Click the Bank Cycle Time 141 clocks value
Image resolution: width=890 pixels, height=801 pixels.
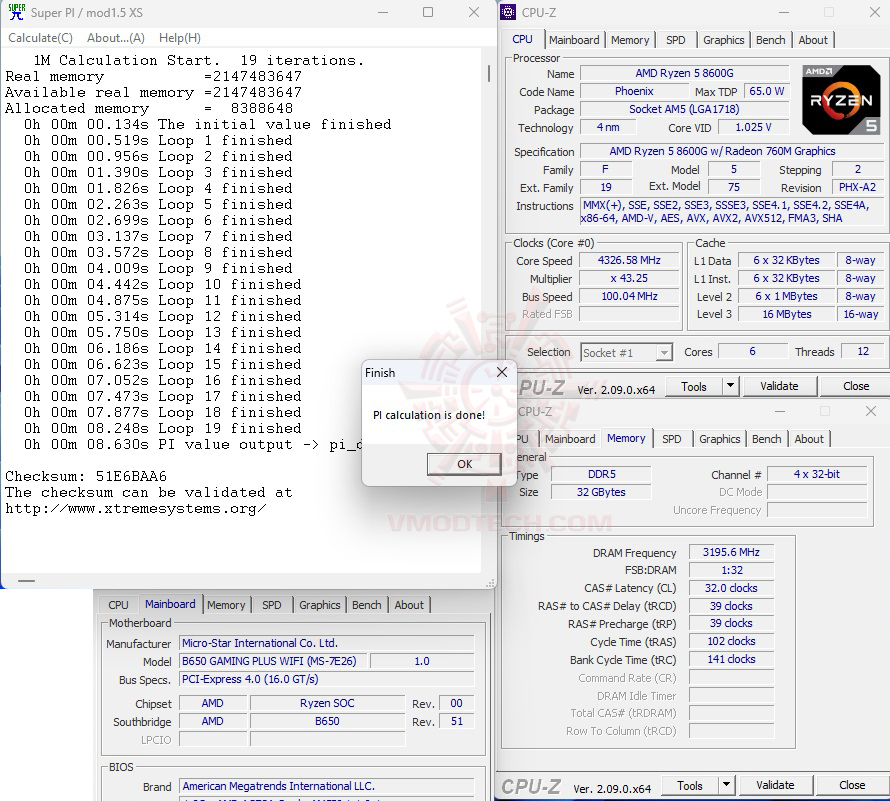click(x=731, y=659)
